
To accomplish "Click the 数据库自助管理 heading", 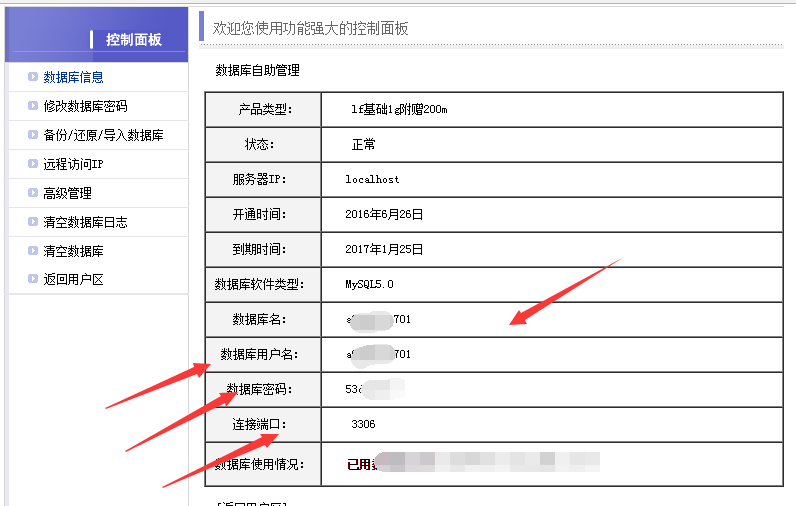I will (257, 70).
